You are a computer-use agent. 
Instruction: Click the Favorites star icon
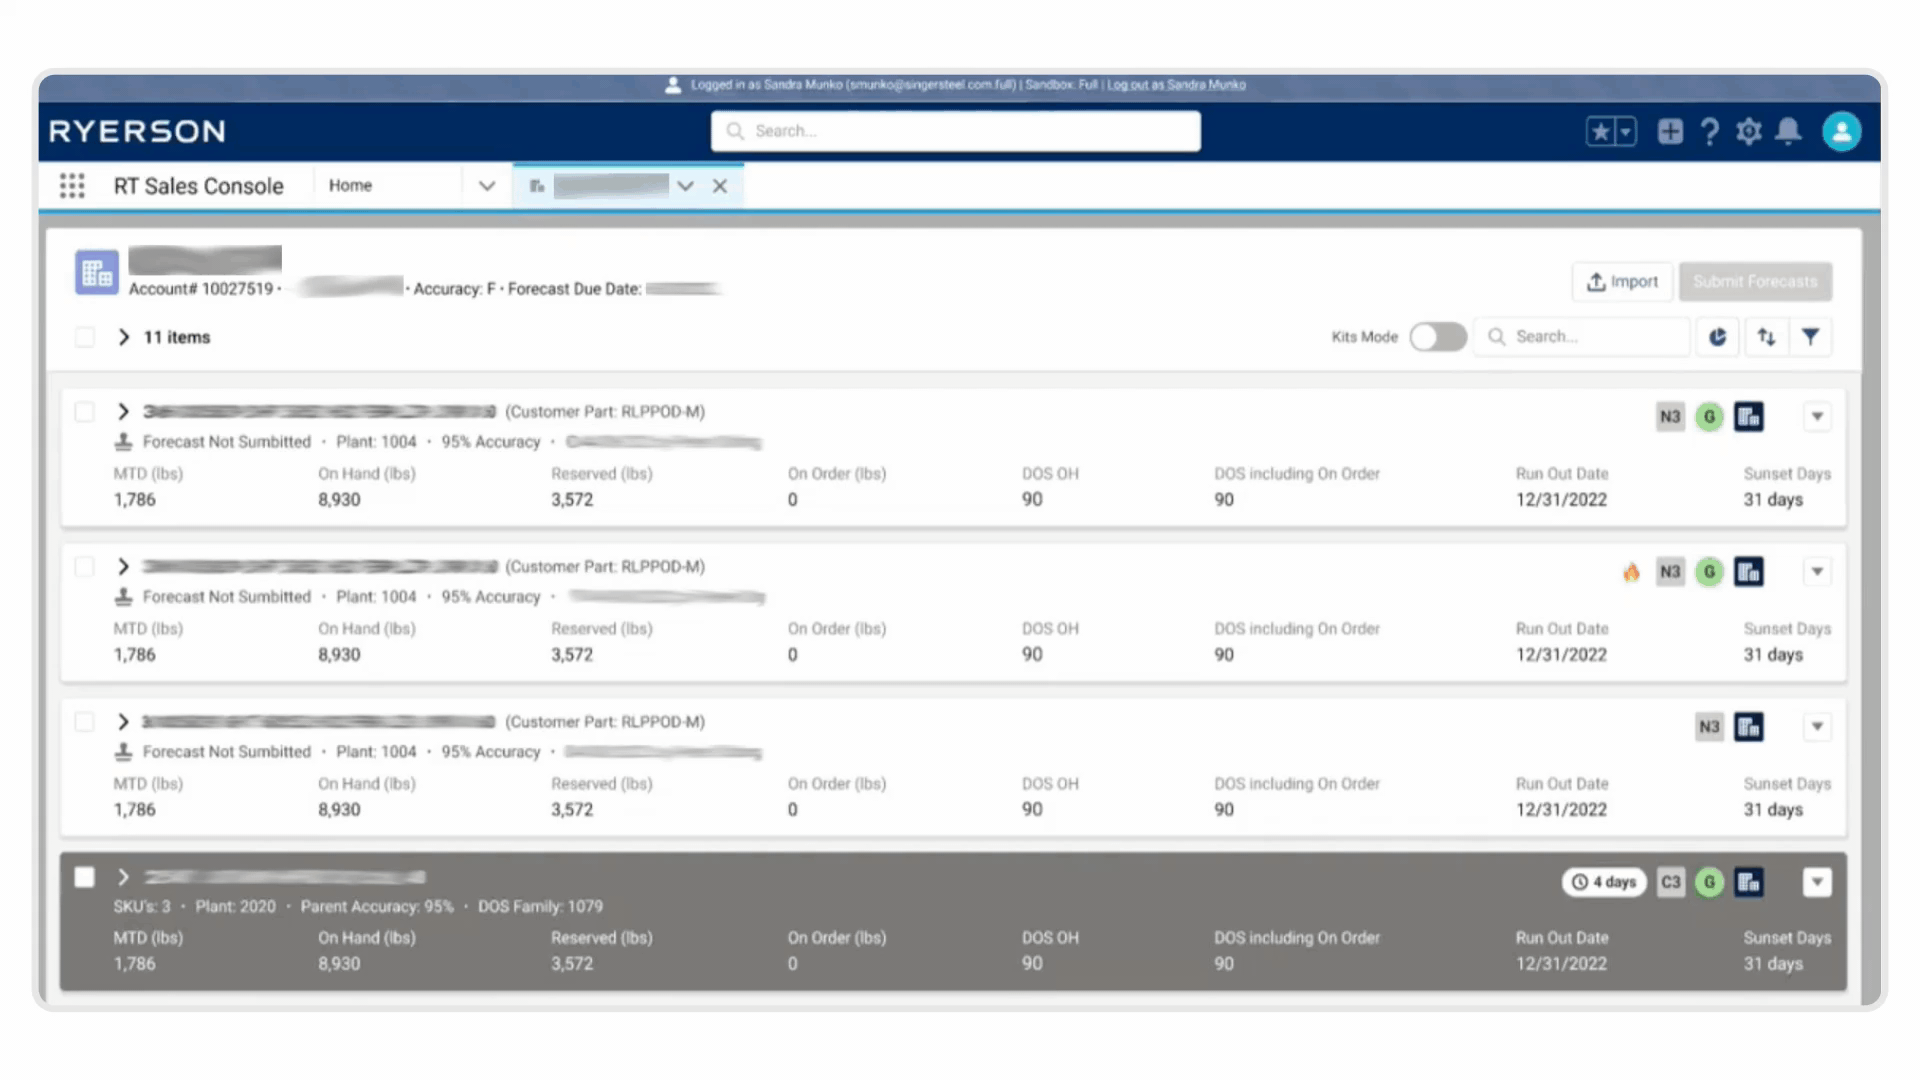1600,131
